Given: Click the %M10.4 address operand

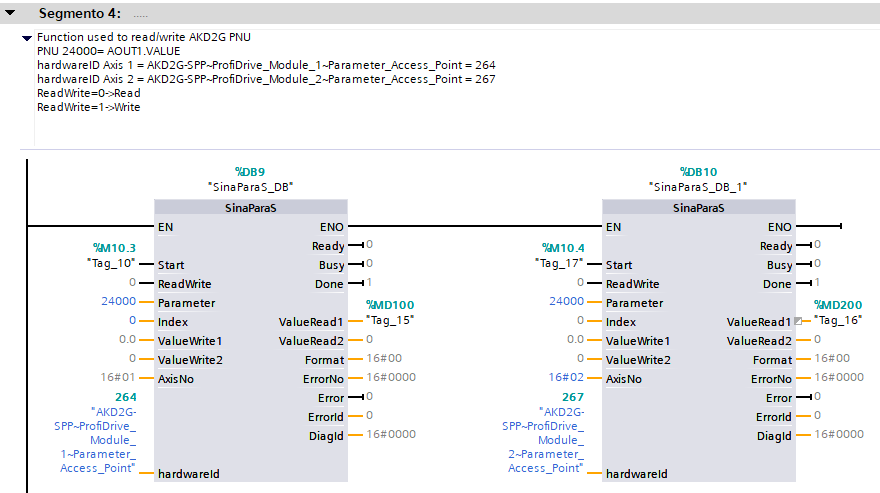Looking at the screenshot, I should tap(563, 248).
